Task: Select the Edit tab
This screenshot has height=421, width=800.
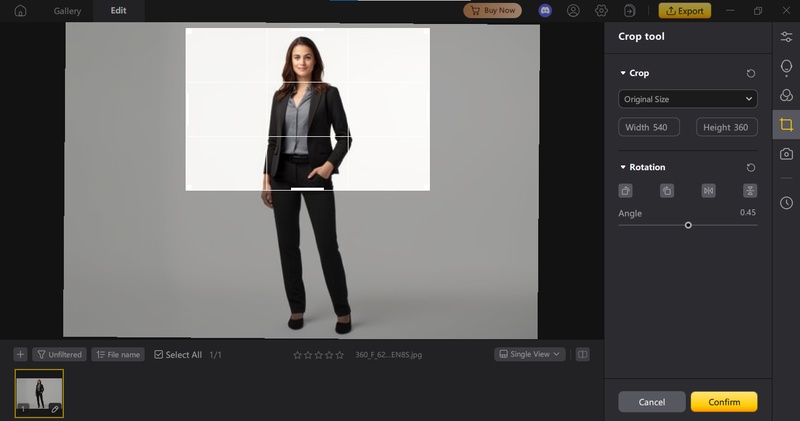Action: tap(118, 11)
